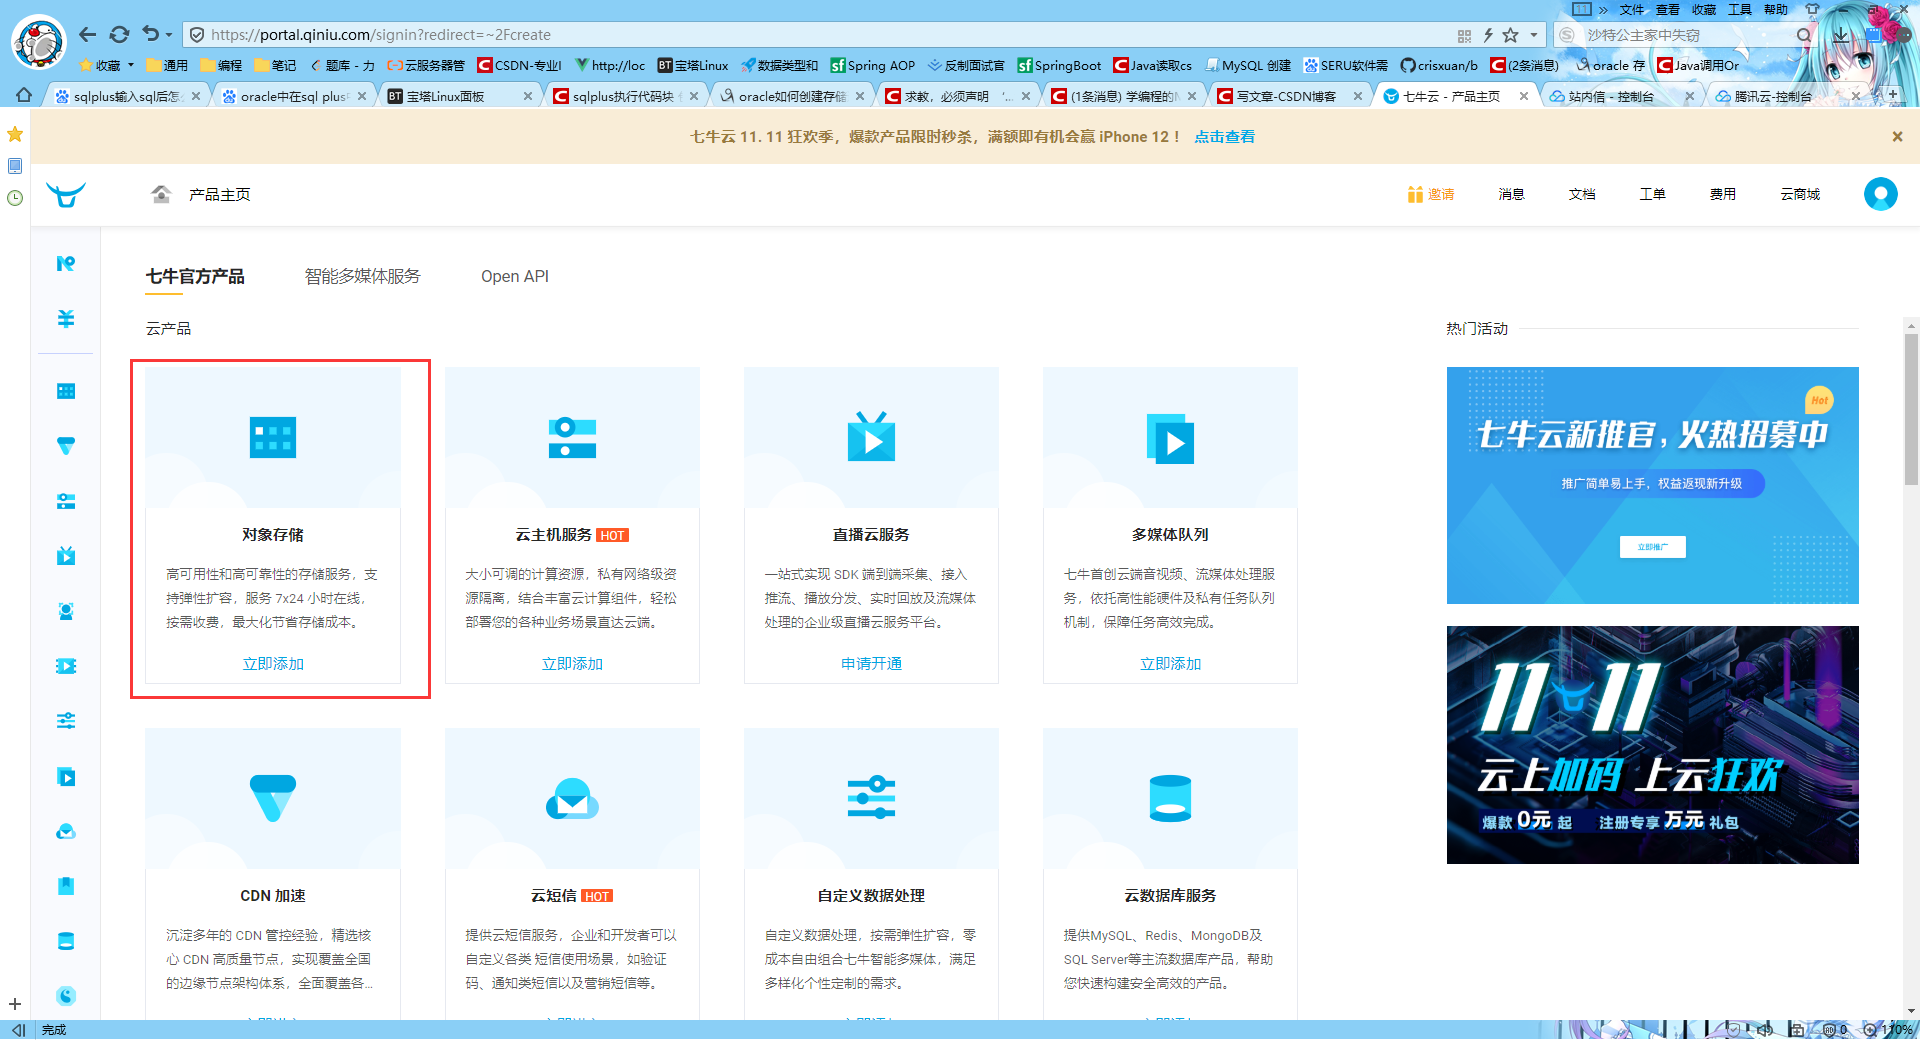This screenshot has width=1920, height=1040.
Task: Click the sliders icon for data processing in sidebar
Action: (x=65, y=720)
